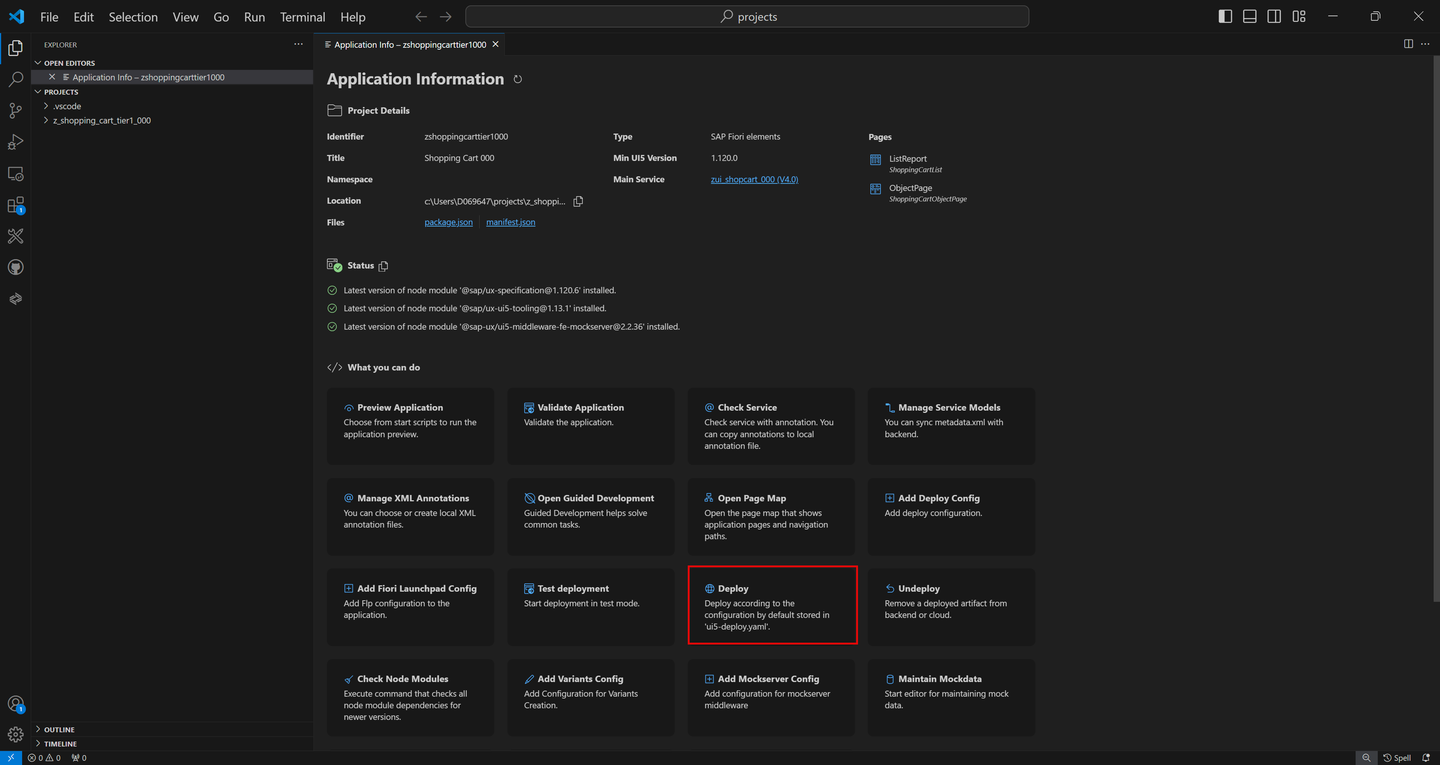Click the zoom icon in the status bar
This screenshot has height=765, width=1440.
pyautogui.click(x=1366, y=758)
